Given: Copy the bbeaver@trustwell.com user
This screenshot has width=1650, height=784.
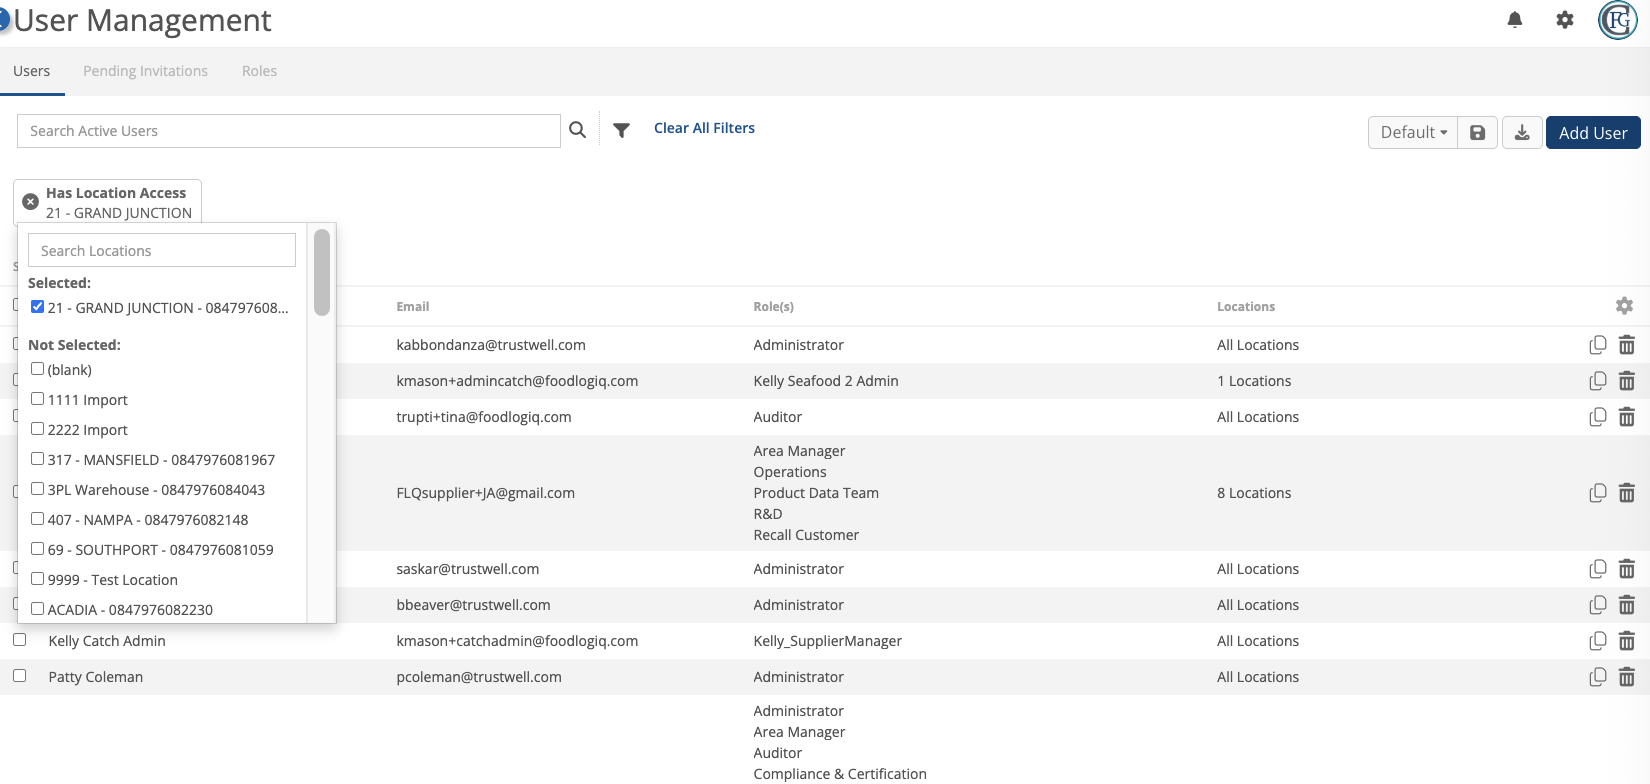Looking at the screenshot, I should pyautogui.click(x=1598, y=605).
